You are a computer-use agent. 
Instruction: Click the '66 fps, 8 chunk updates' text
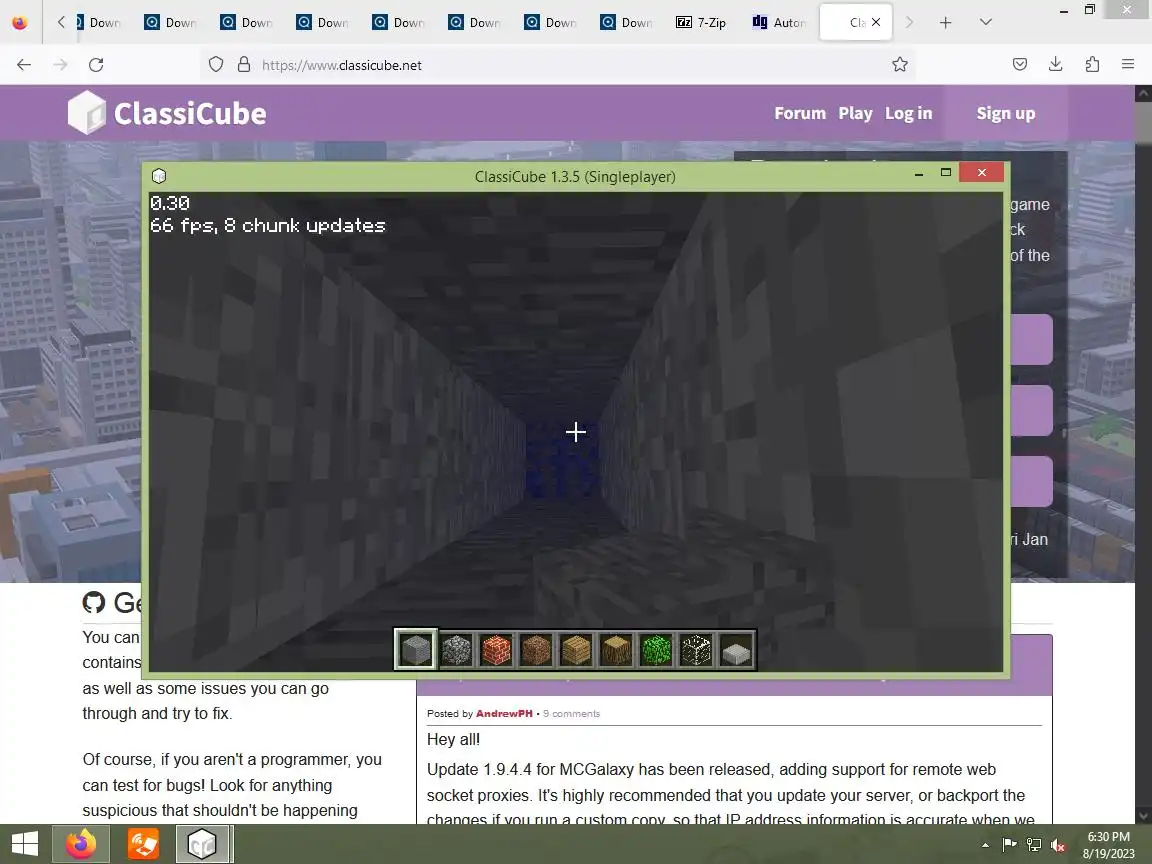click(267, 226)
